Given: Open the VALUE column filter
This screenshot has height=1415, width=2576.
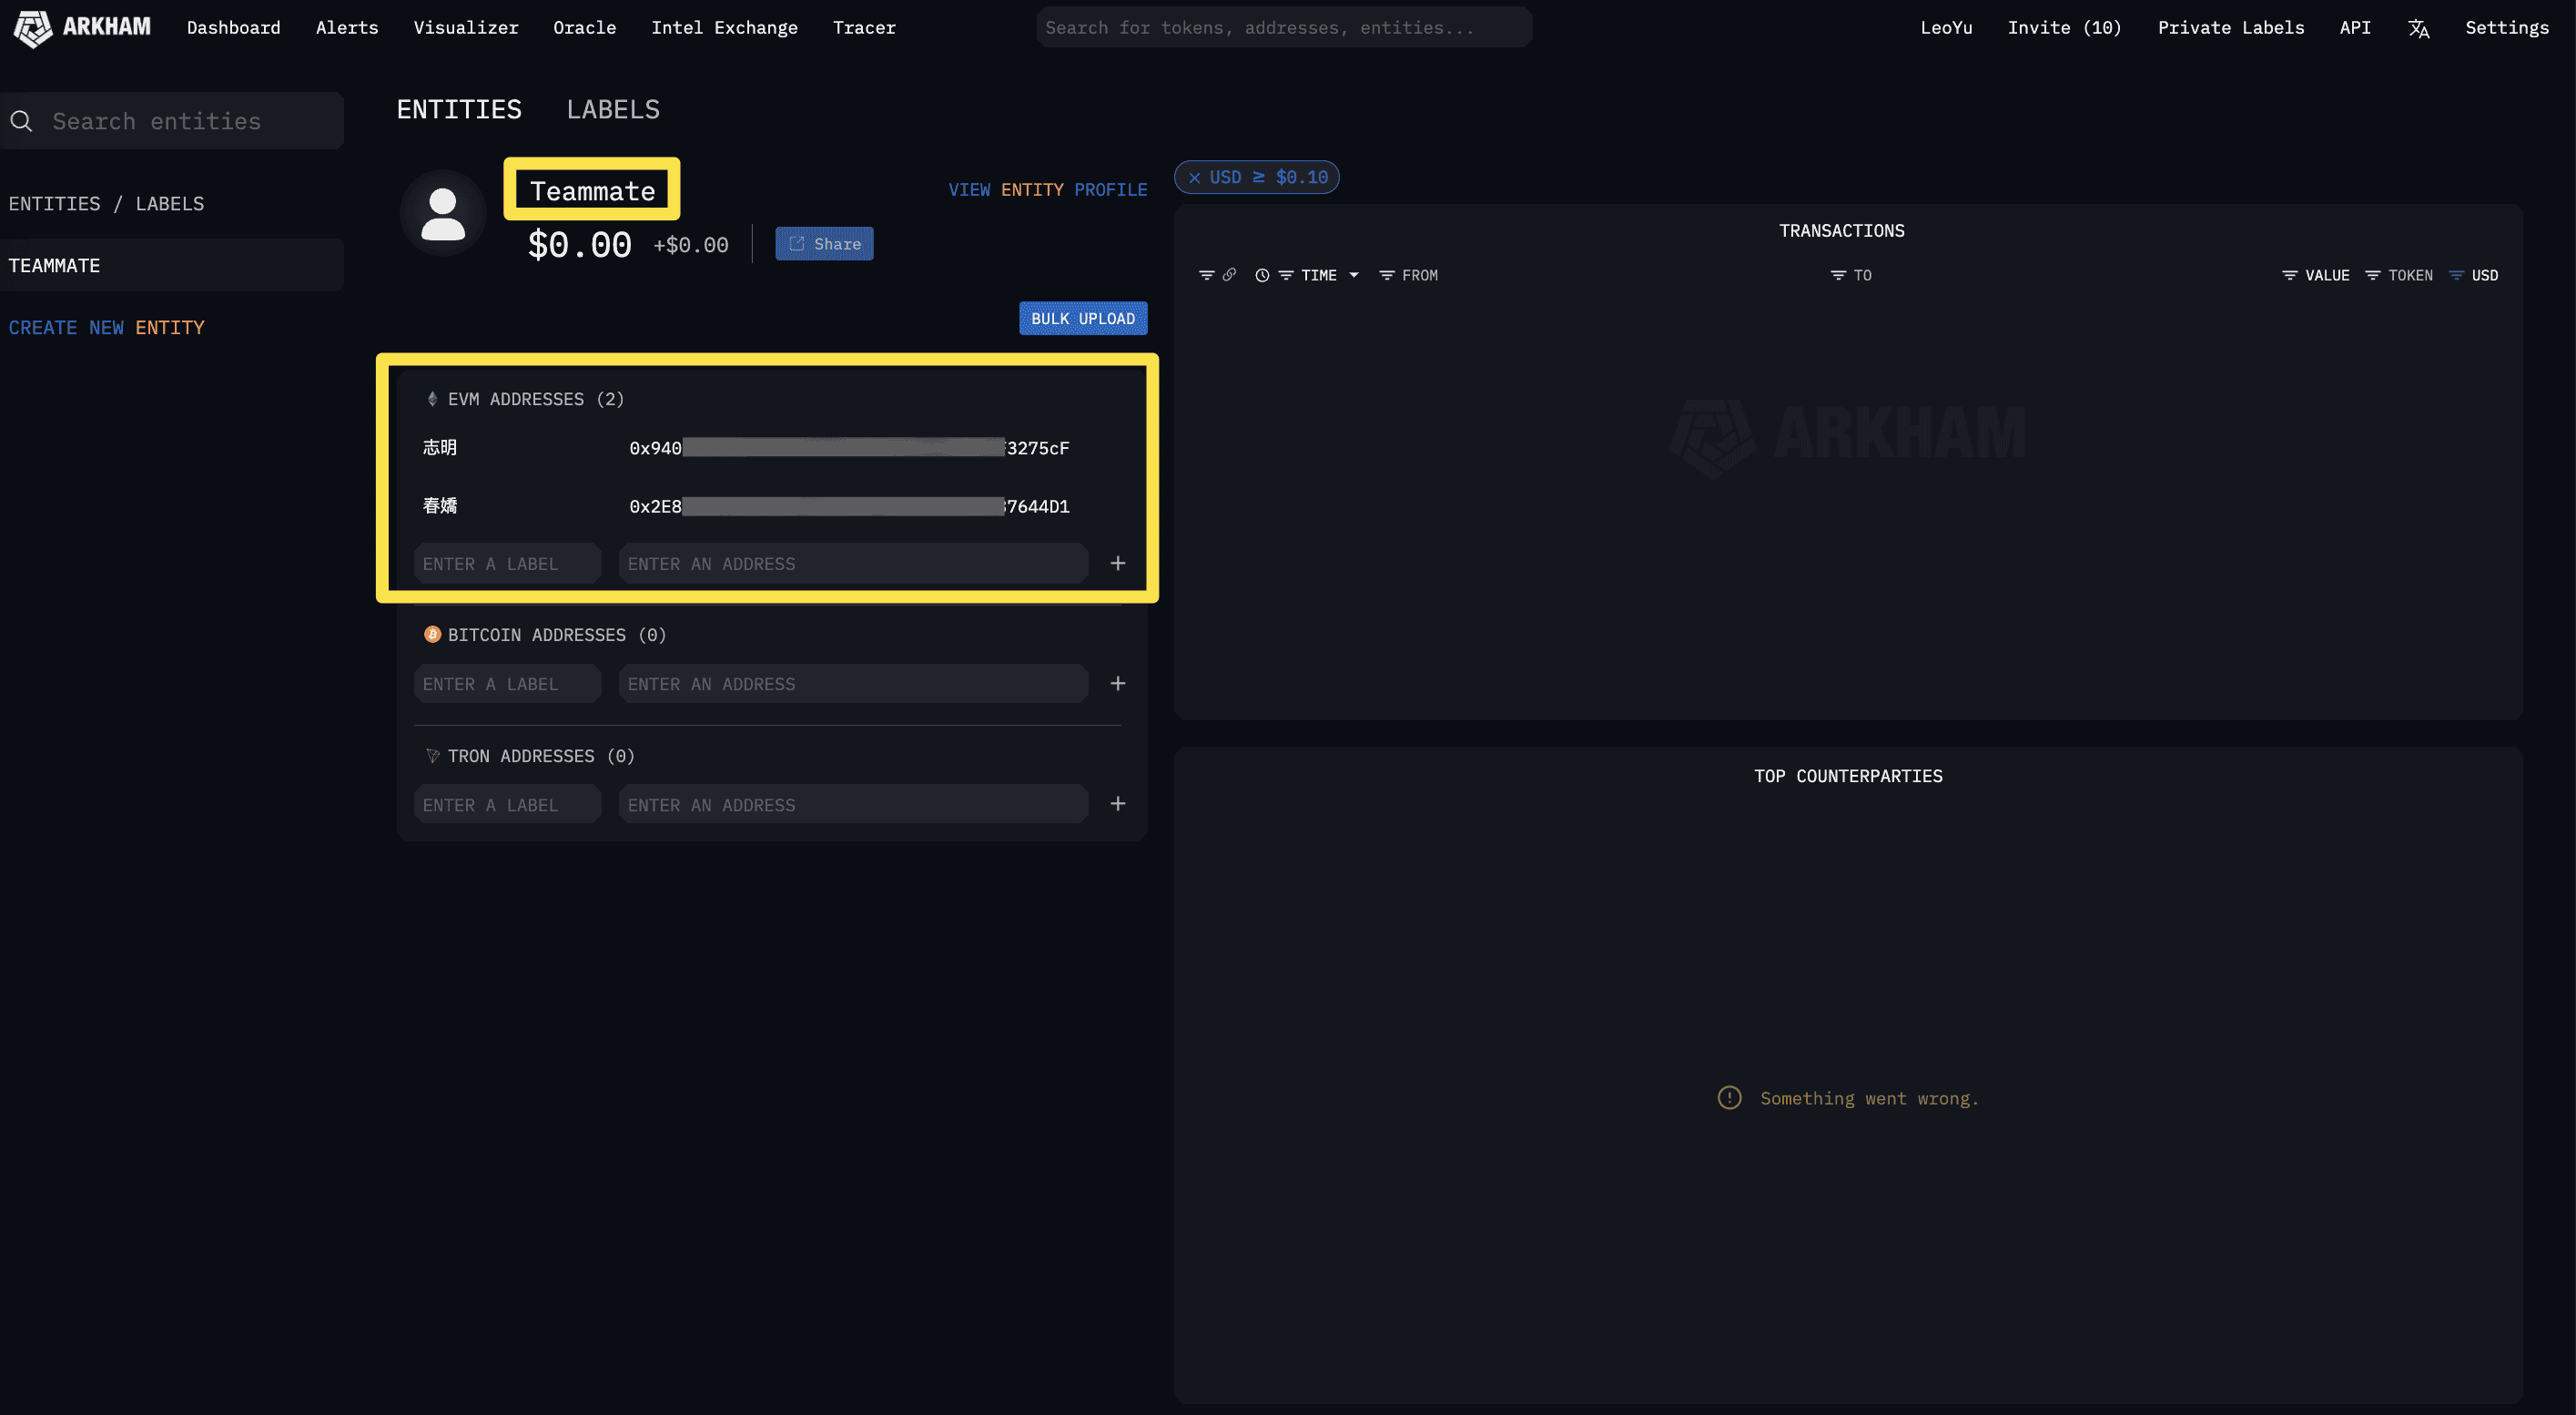Looking at the screenshot, I should (x=2289, y=275).
